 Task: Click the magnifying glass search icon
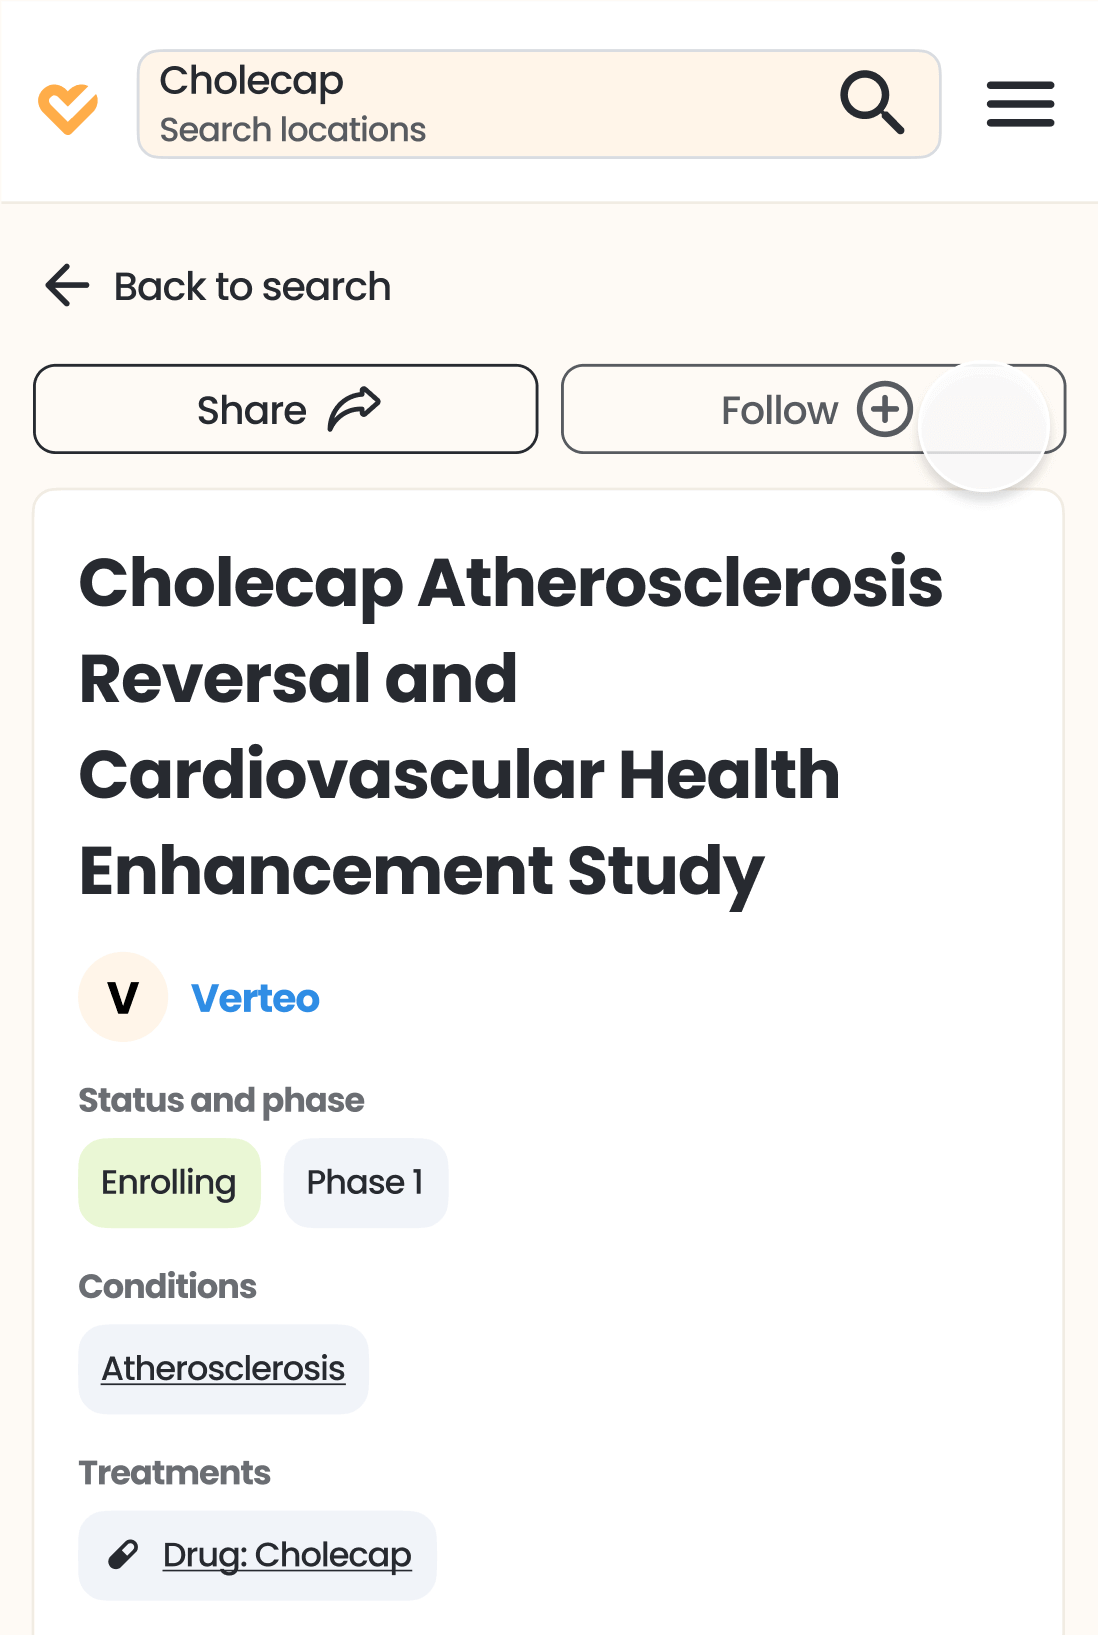(x=872, y=102)
